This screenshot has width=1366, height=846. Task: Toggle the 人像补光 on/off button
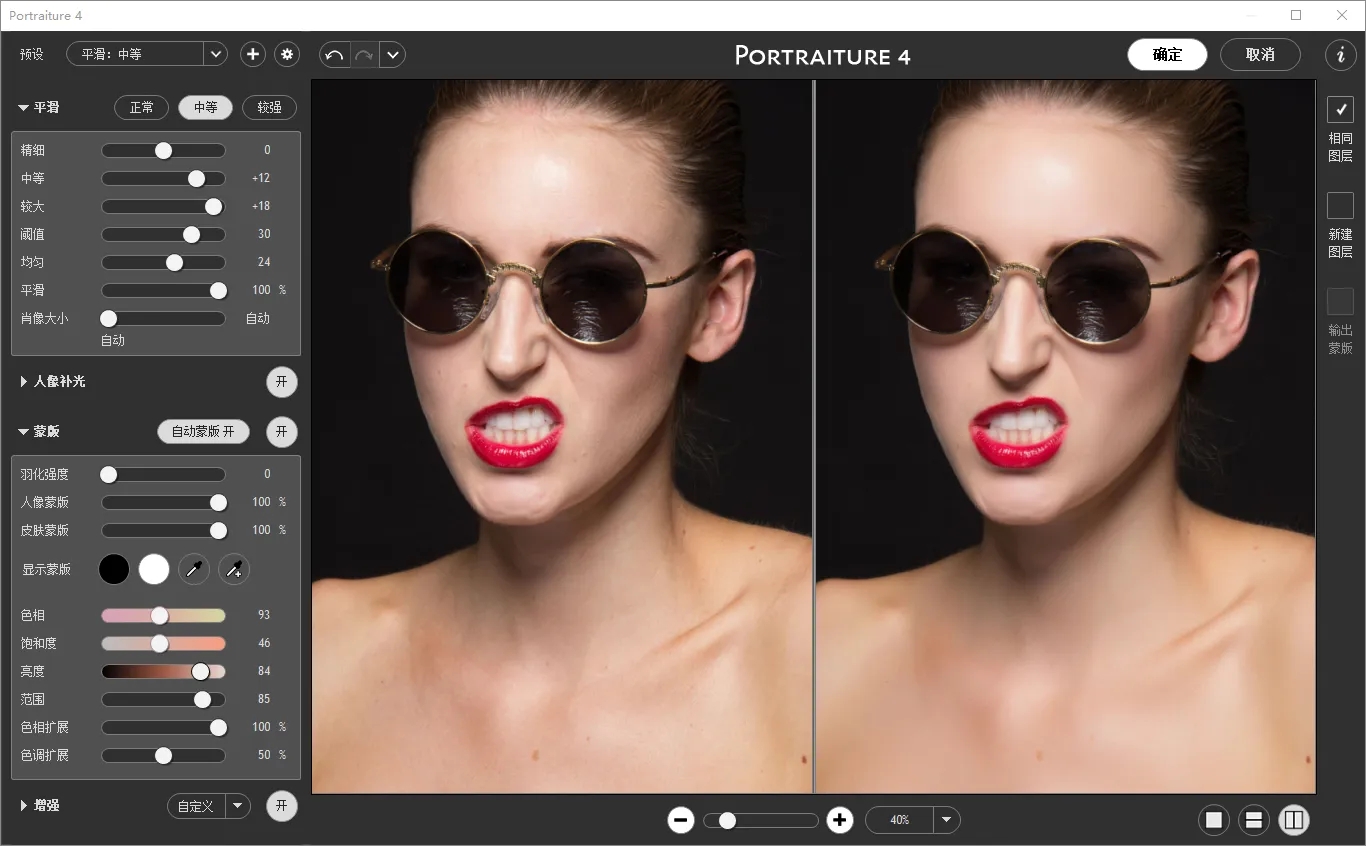tap(282, 382)
